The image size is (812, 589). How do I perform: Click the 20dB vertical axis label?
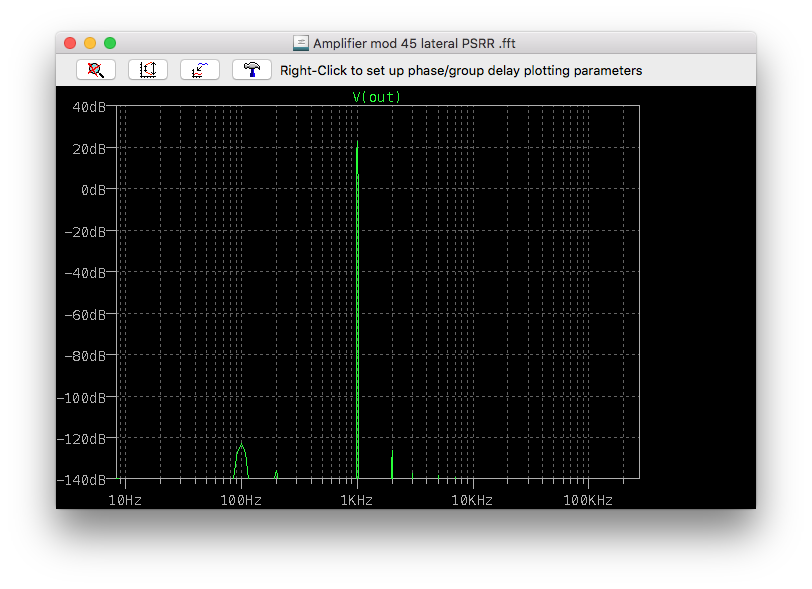coord(89,149)
